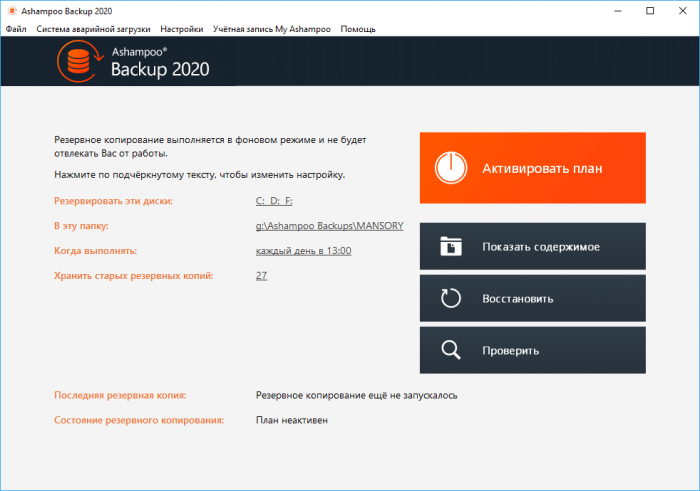700x491 pixels.
Task: Open the Настройки menu
Action: coord(182,29)
